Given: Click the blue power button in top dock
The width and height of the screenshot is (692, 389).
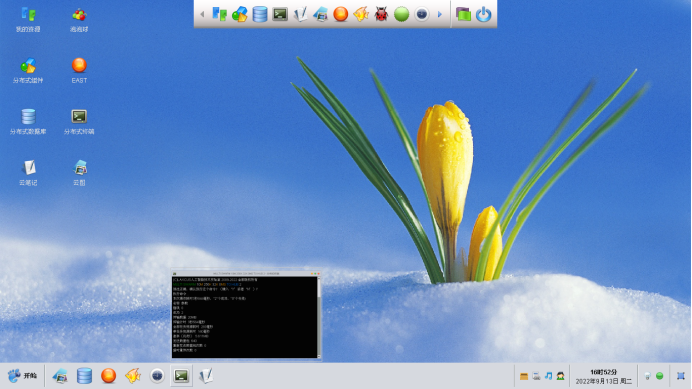Looking at the screenshot, I should point(484,14).
